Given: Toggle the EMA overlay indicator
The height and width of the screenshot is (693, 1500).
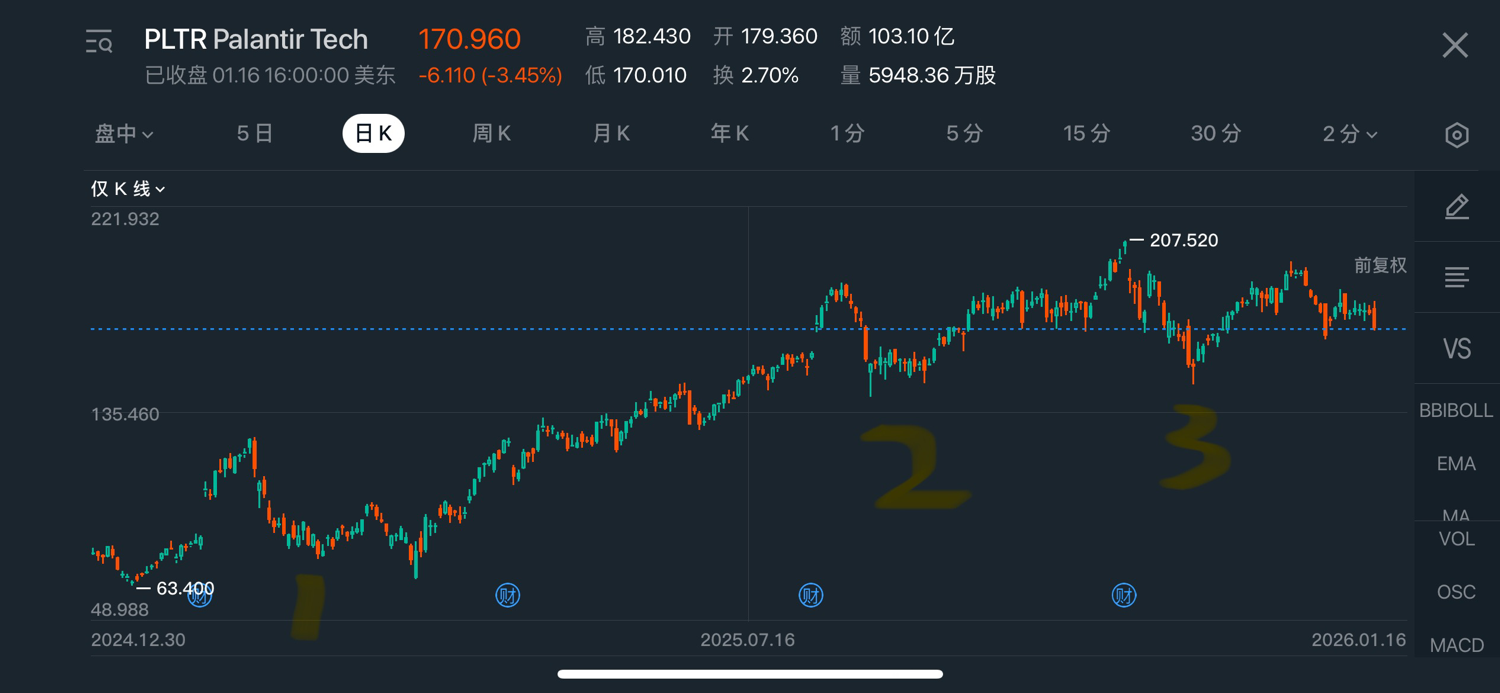Looking at the screenshot, I should click(x=1456, y=463).
